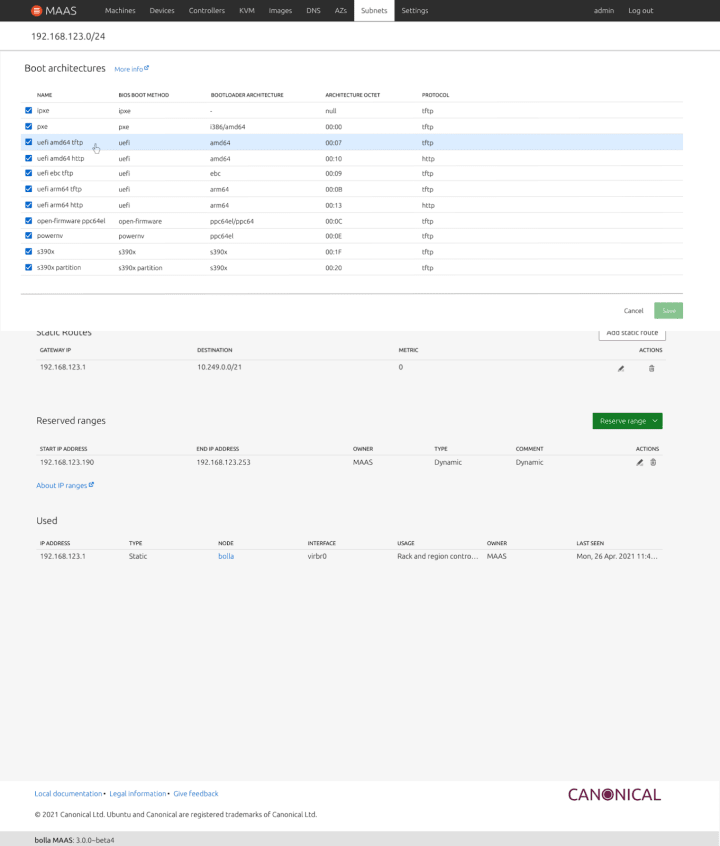Image resolution: width=720 pixels, height=846 pixels.
Task: Click destination 10.249.0.0/21
Action: click(219, 367)
